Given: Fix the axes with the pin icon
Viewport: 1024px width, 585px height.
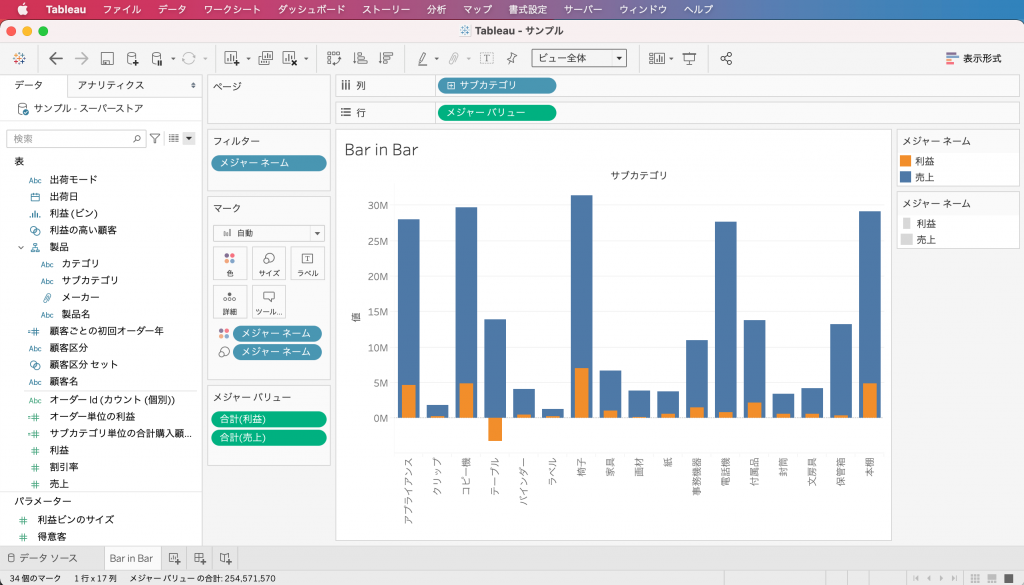Looking at the screenshot, I should 512,59.
